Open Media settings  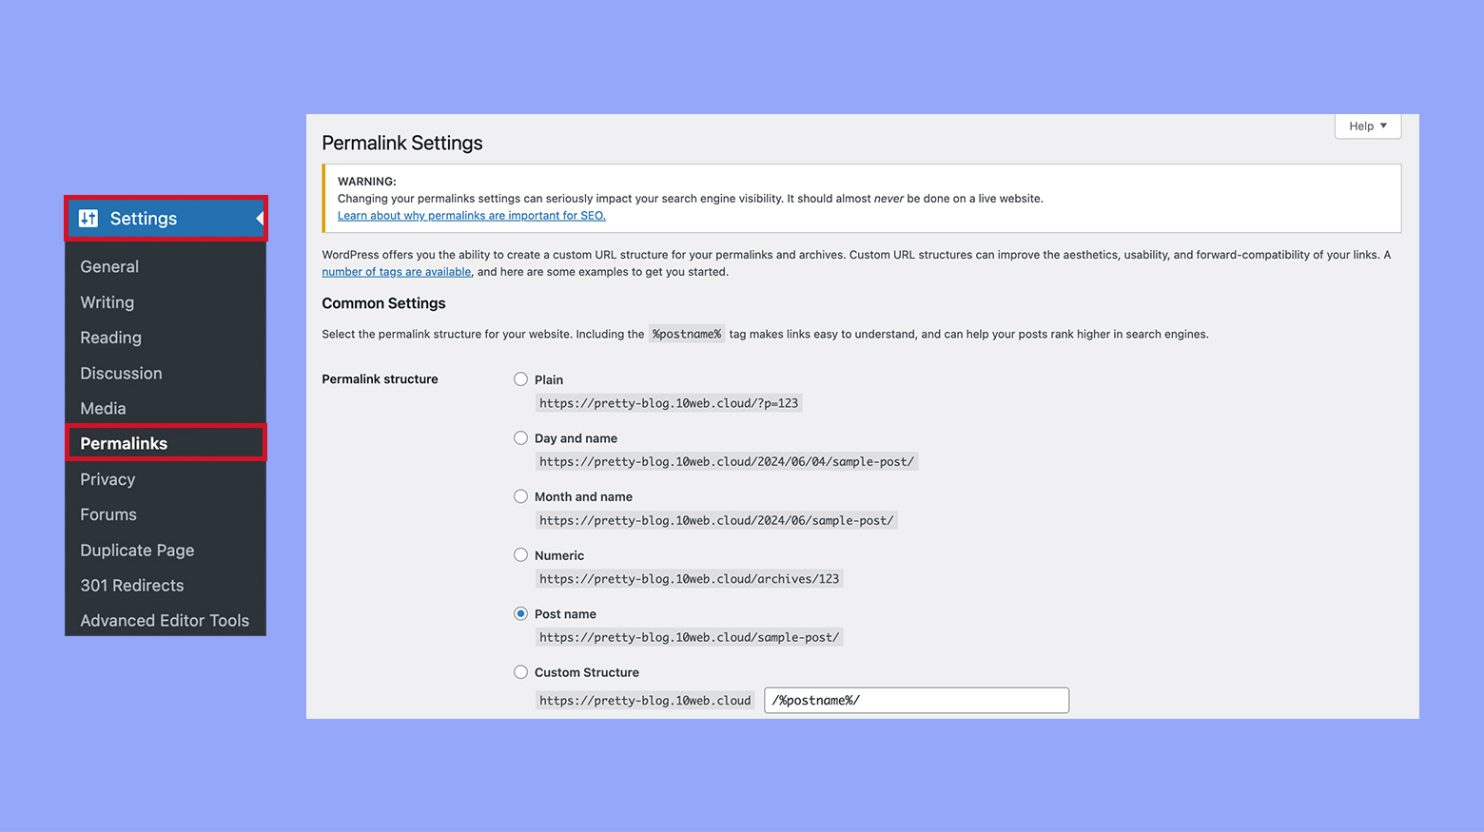click(103, 408)
